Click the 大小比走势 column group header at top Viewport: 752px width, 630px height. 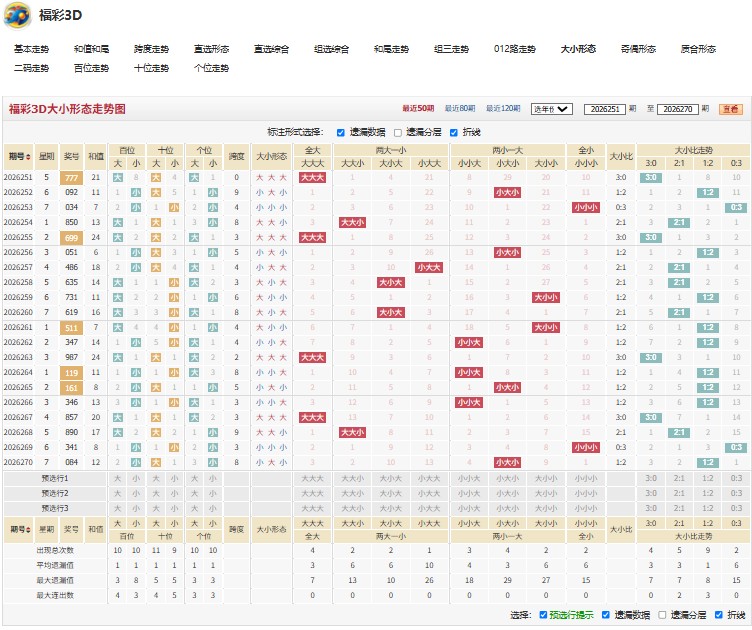click(x=693, y=150)
